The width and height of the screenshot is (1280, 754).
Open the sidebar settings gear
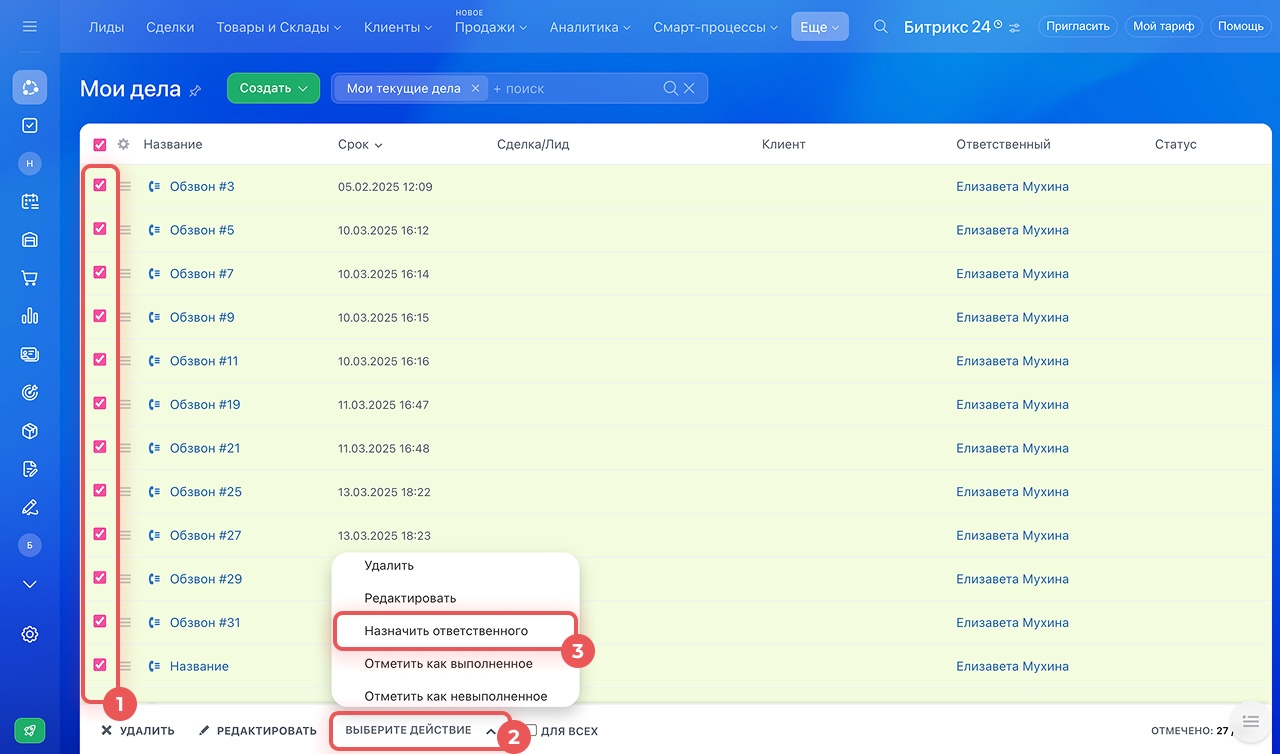coord(30,634)
